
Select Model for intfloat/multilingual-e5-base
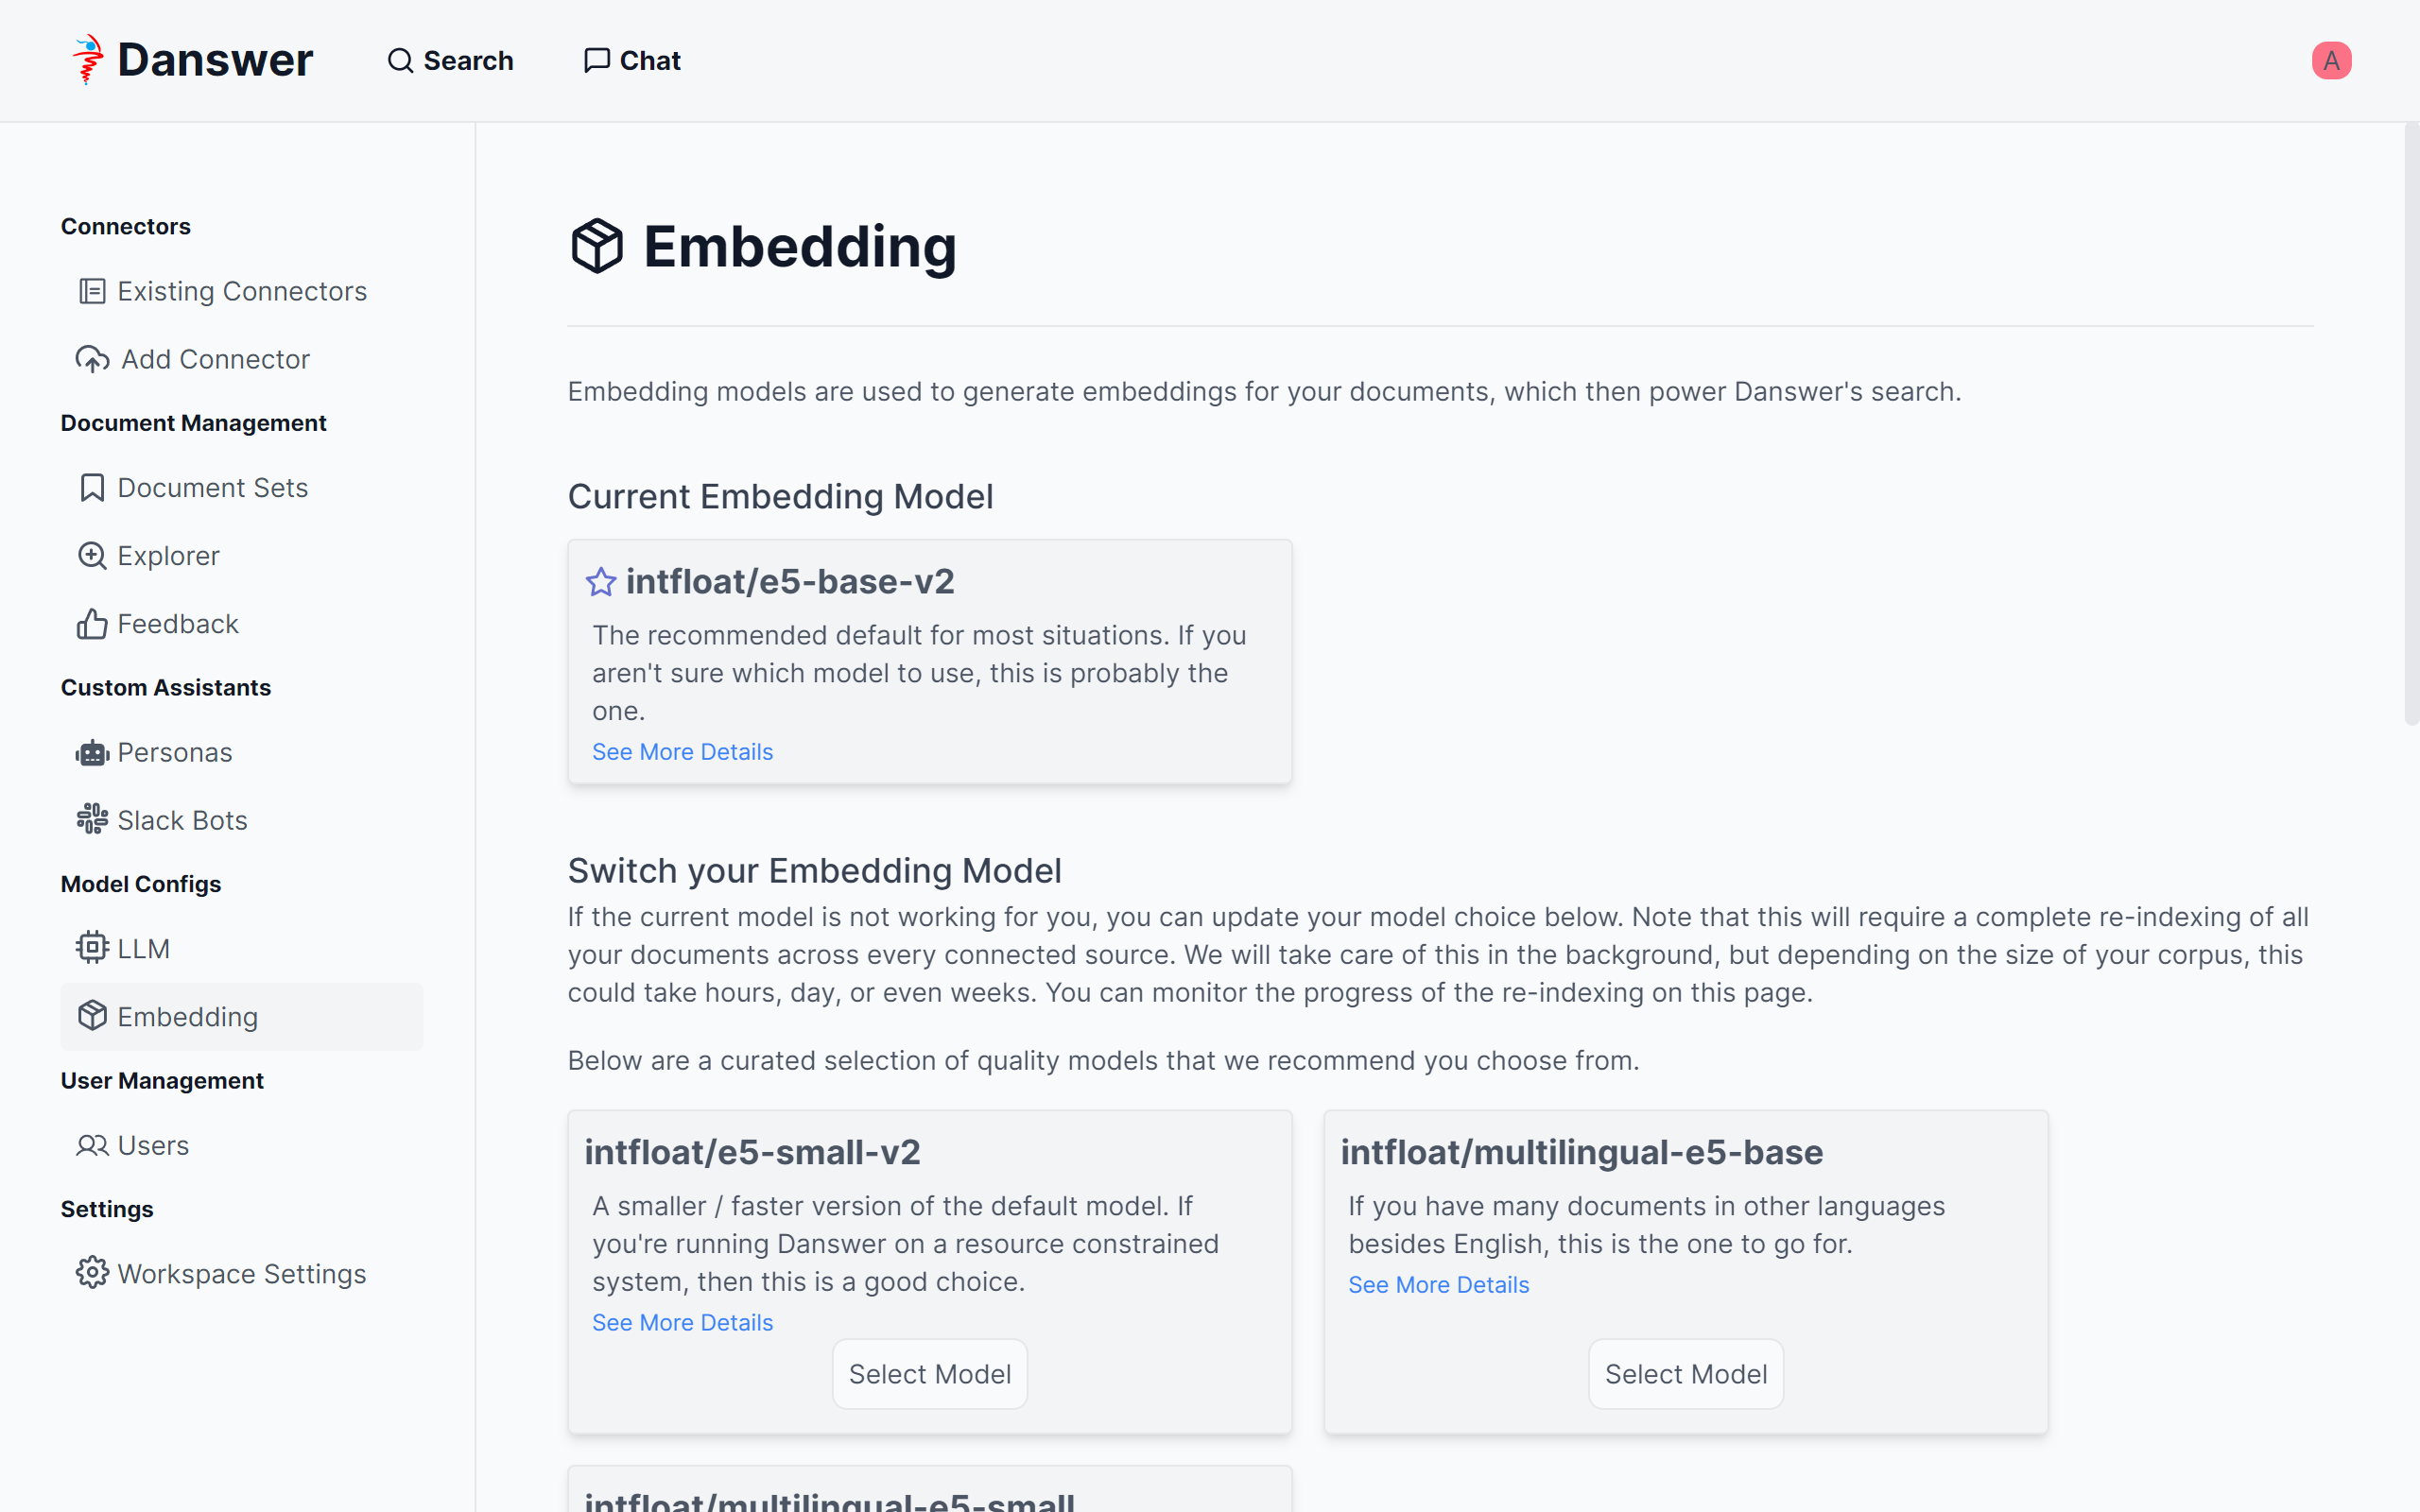[x=1685, y=1374]
